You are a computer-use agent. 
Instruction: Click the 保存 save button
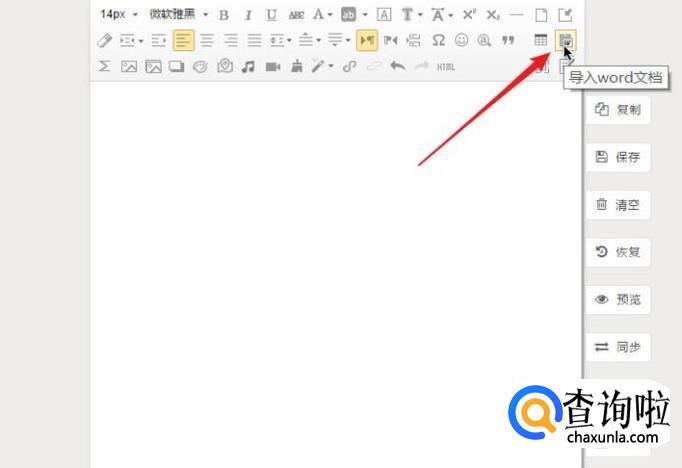(x=618, y=157)
